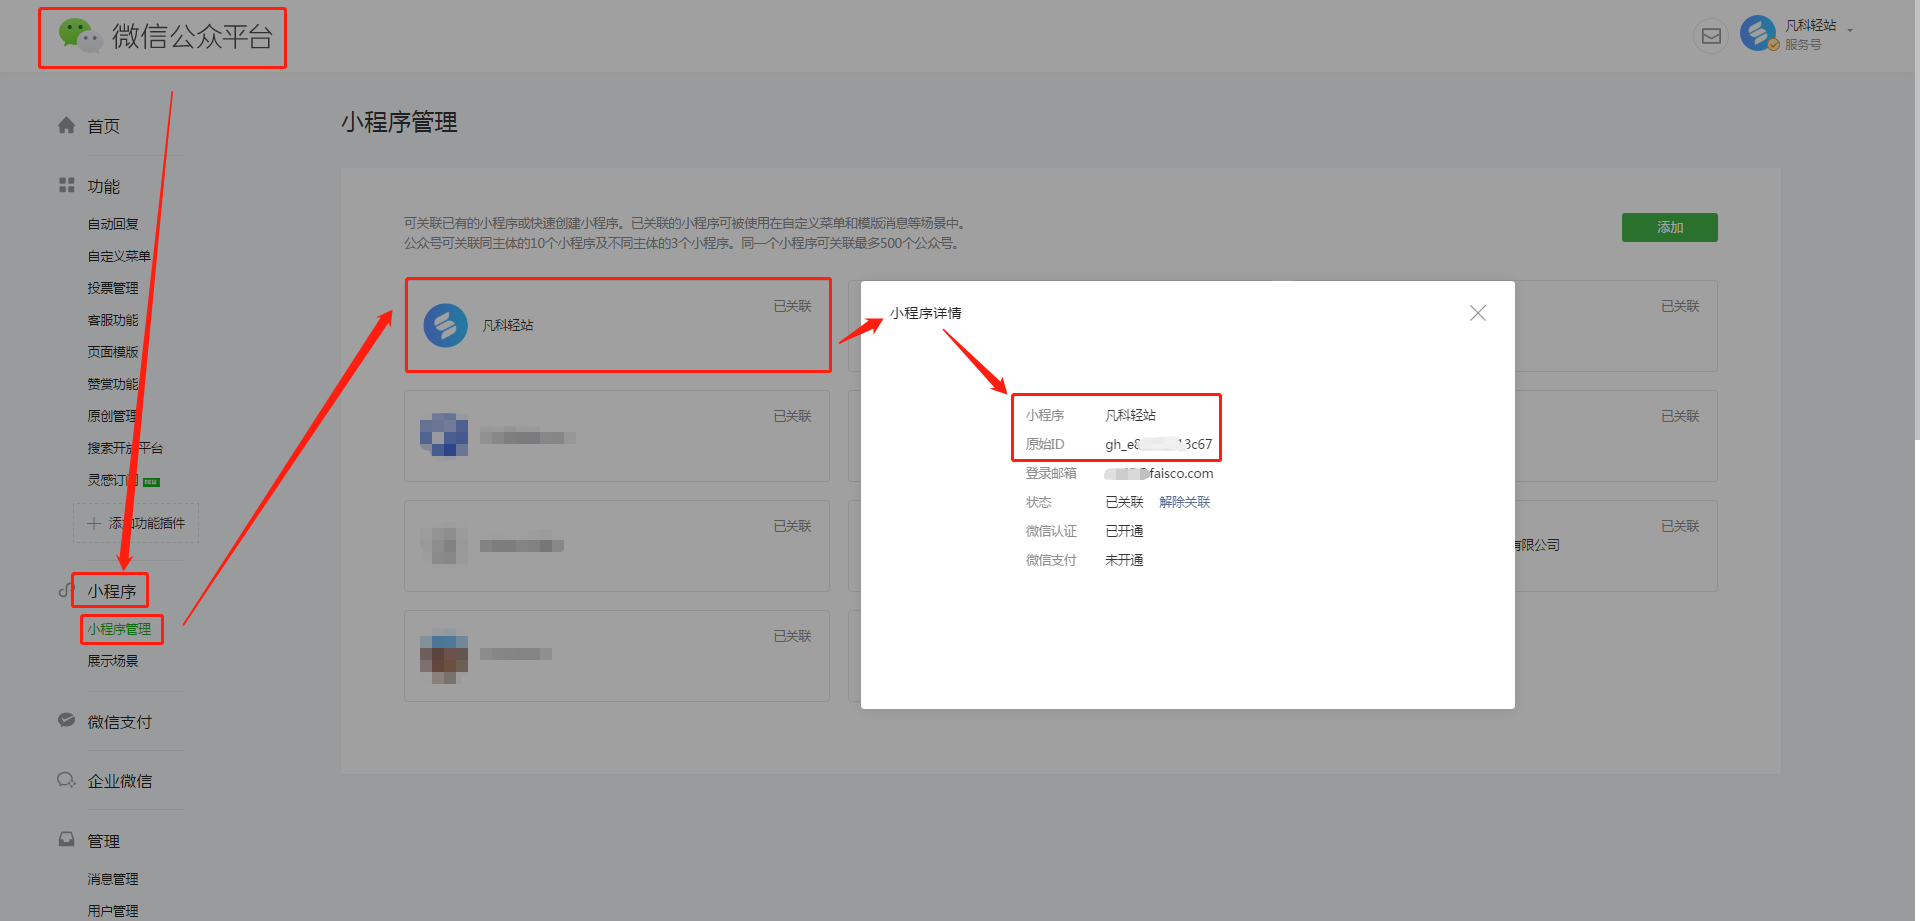Click the 小程序管理 page heading
The height and width of the screenshot is (921, 1920).
coord(399,122)
